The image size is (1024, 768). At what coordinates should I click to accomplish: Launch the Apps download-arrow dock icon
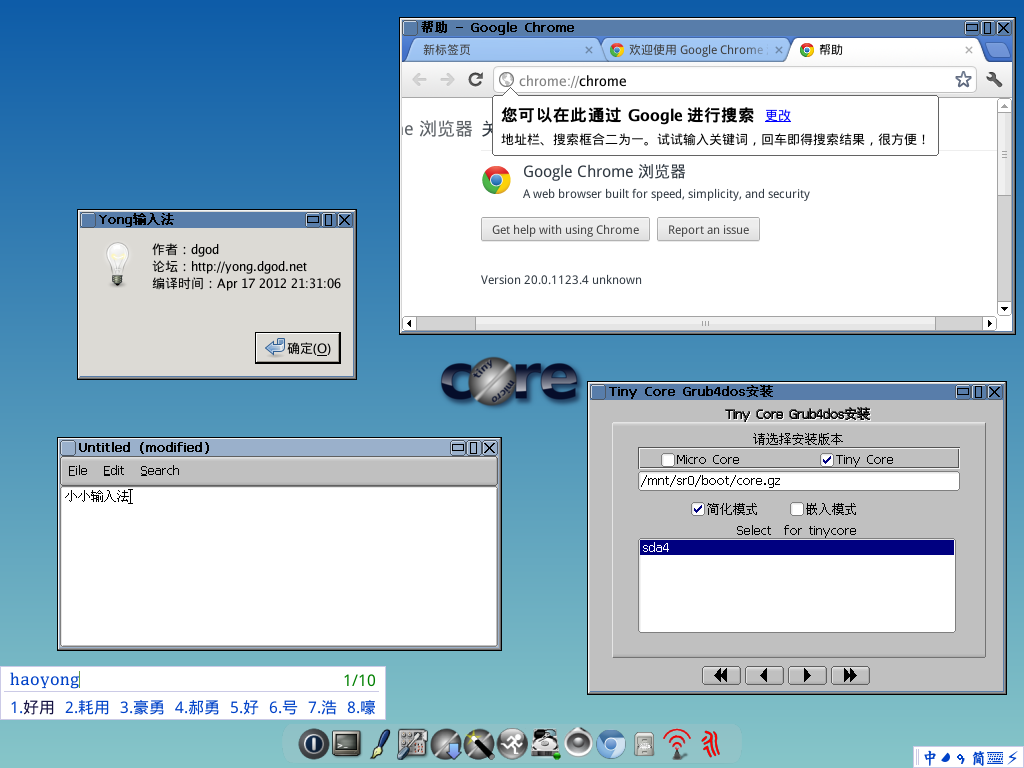[446, 744]
